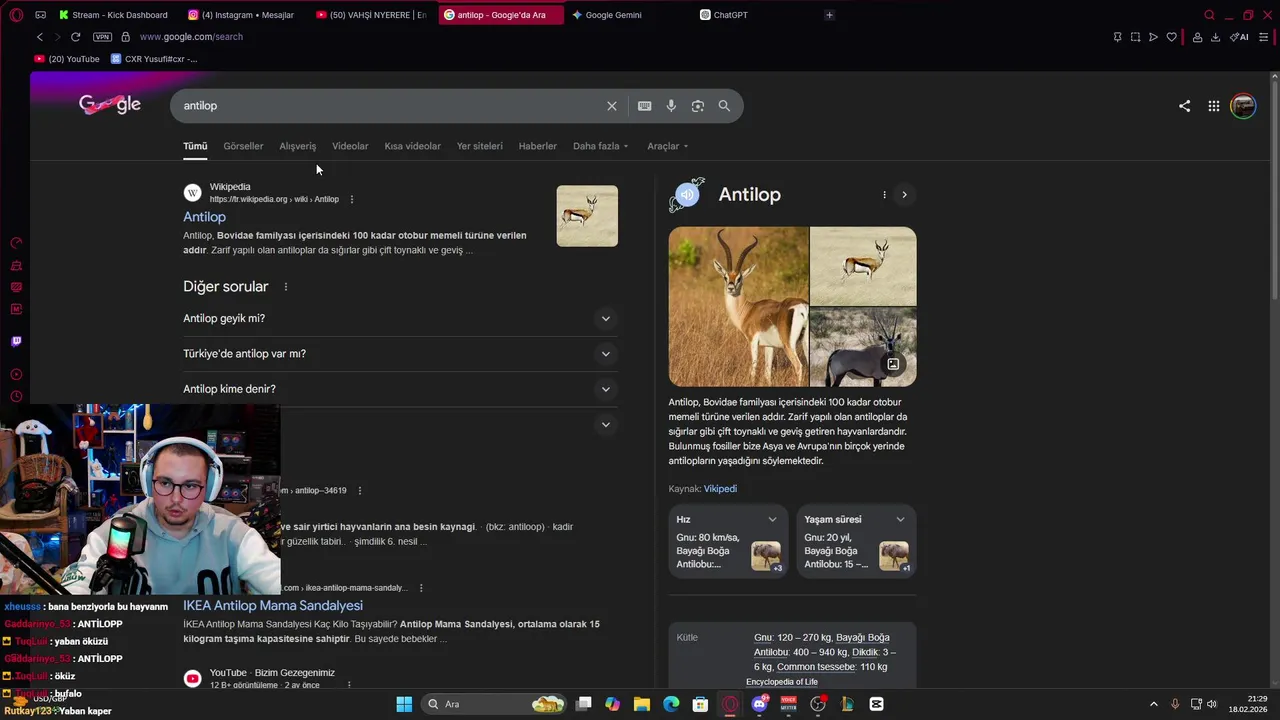
Task: Open the Wikipedia result antelope thumbnail
Action: tap(587, 216)
